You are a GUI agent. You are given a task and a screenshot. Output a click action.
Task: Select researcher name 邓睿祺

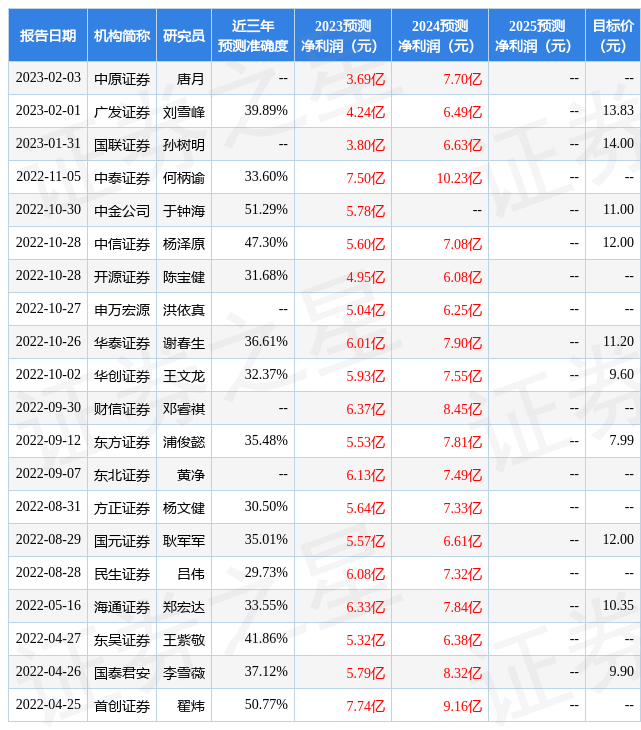point(184,409)
